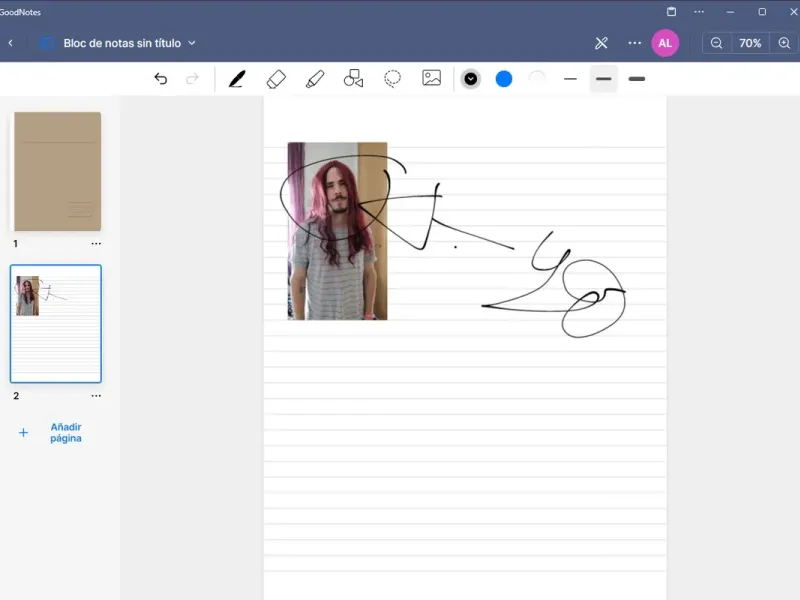Choose the thin stroke width
The image size is (800, 600).
[x=571, y=79]
